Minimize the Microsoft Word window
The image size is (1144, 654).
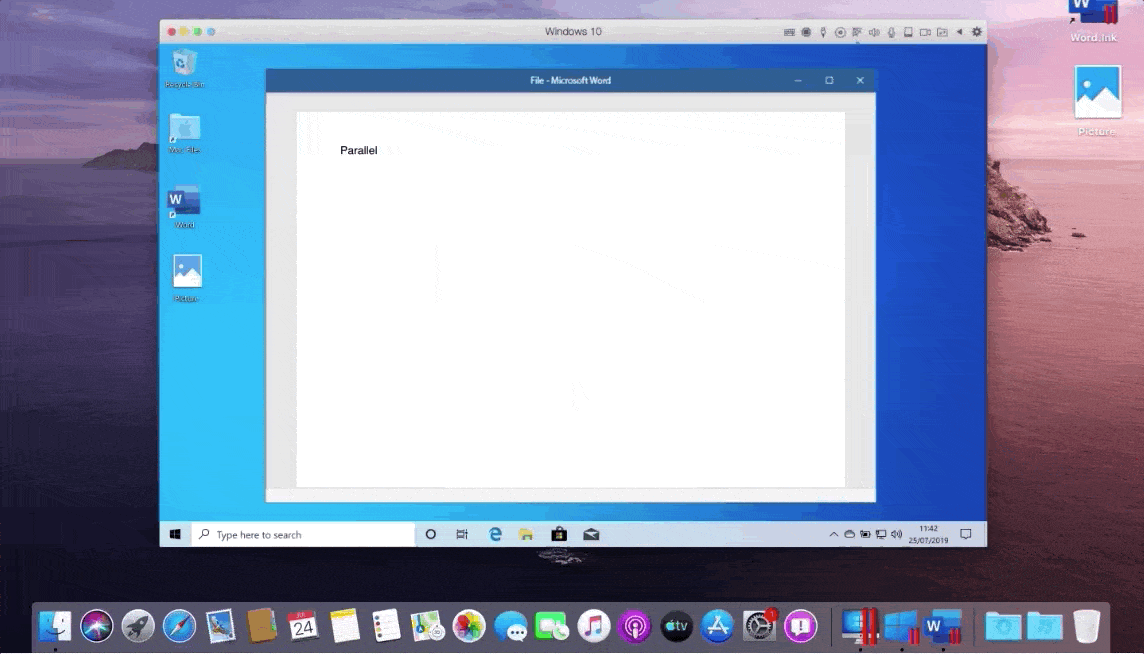point(798,80)
